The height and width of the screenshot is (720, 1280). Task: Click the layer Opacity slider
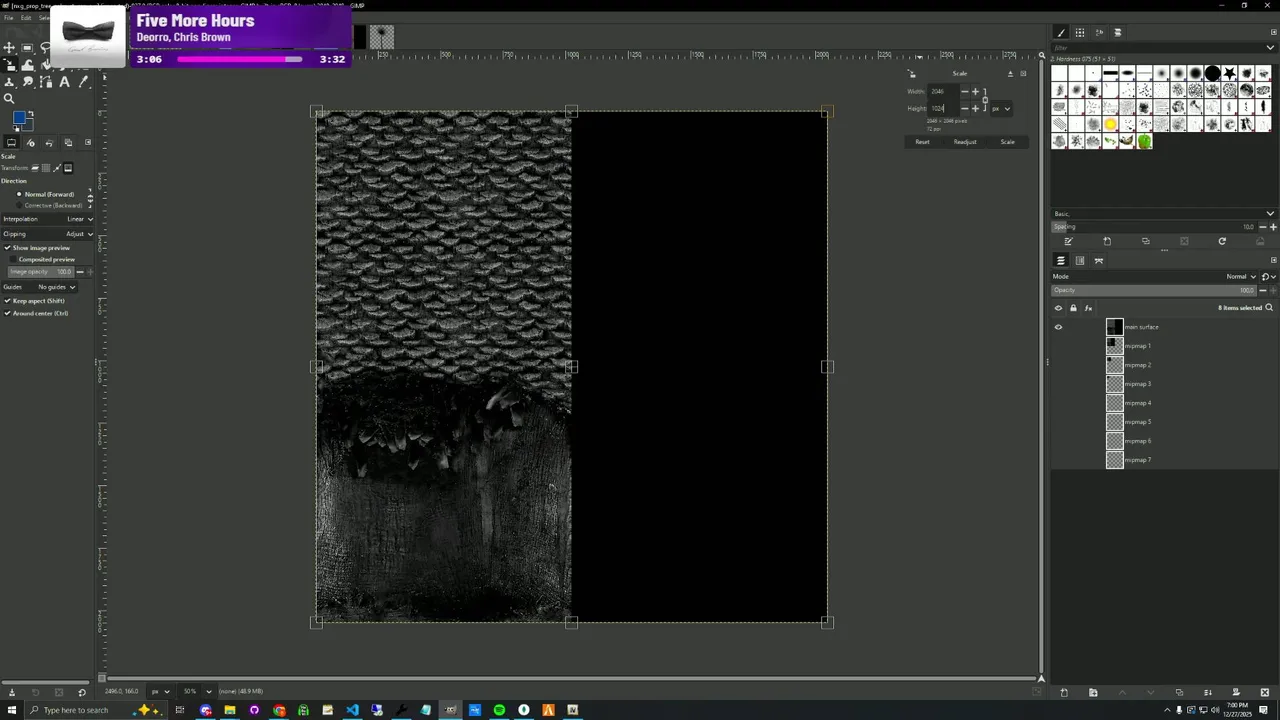point(1154,290)
